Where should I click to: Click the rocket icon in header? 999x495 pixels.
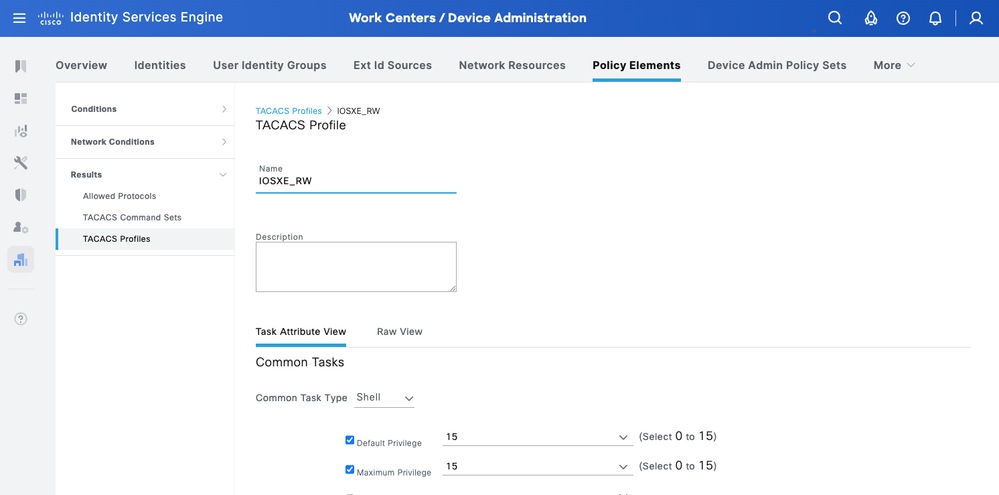(871, 18)
